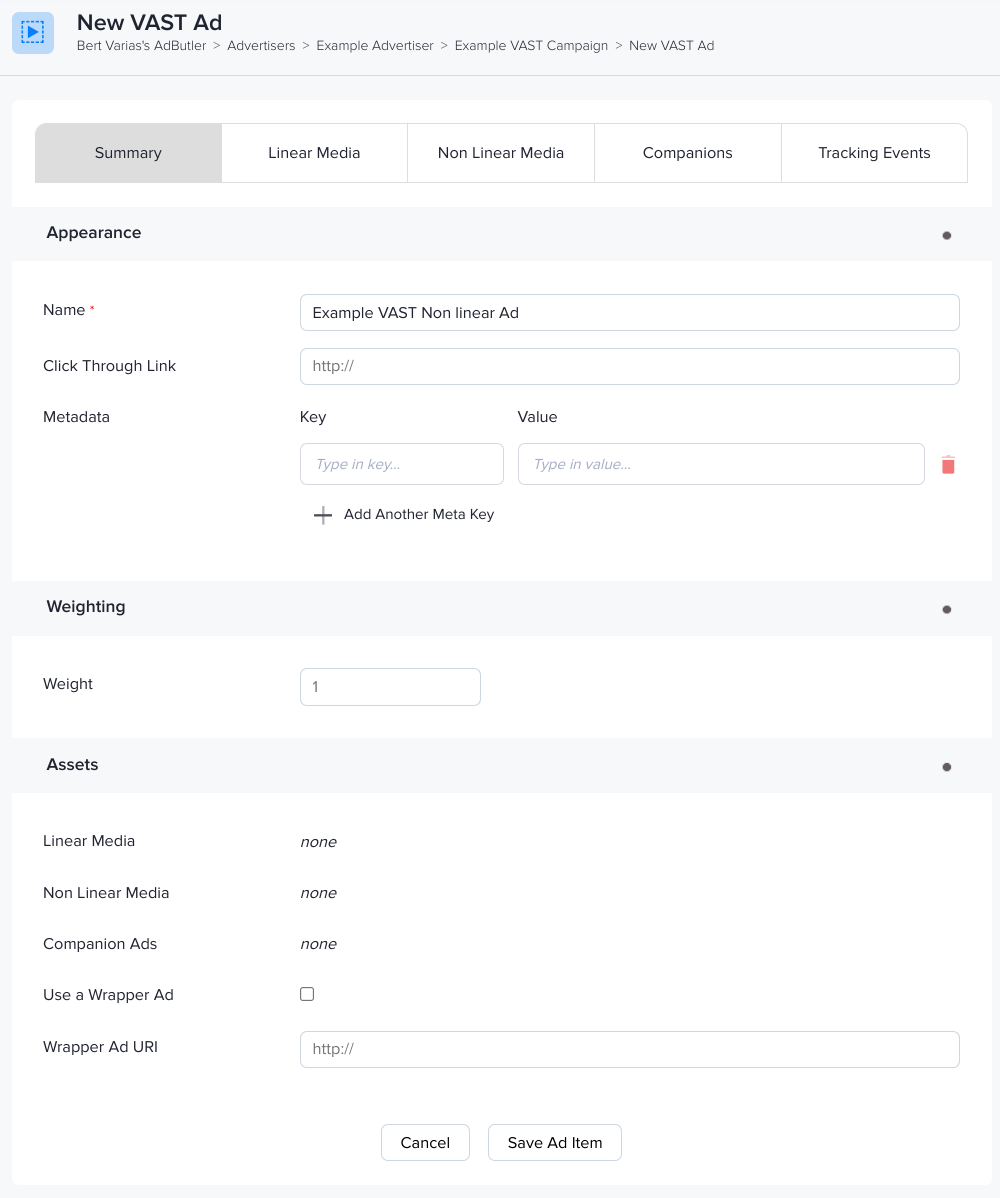This screenshot has height=1198, width=1000.
Task: Focus the Name input field
Action: pos(629,312)
